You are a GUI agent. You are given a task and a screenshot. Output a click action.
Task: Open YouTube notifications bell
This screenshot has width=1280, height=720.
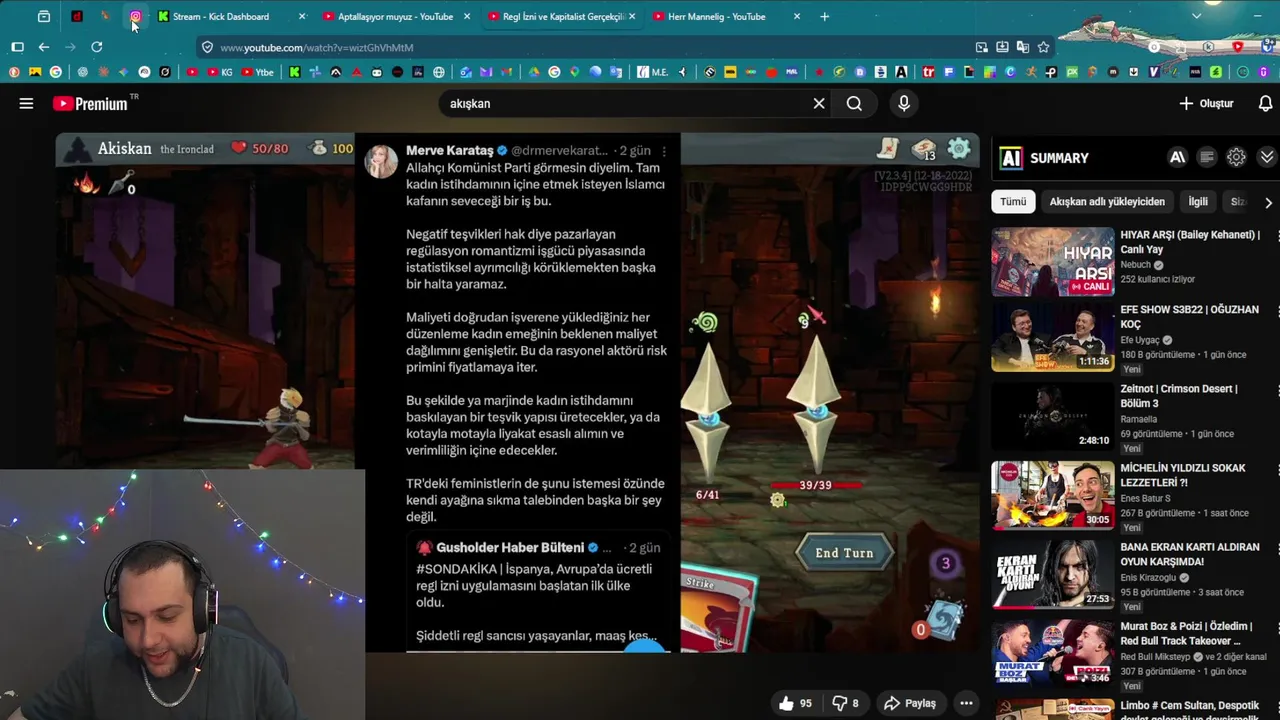(1265, 103)
